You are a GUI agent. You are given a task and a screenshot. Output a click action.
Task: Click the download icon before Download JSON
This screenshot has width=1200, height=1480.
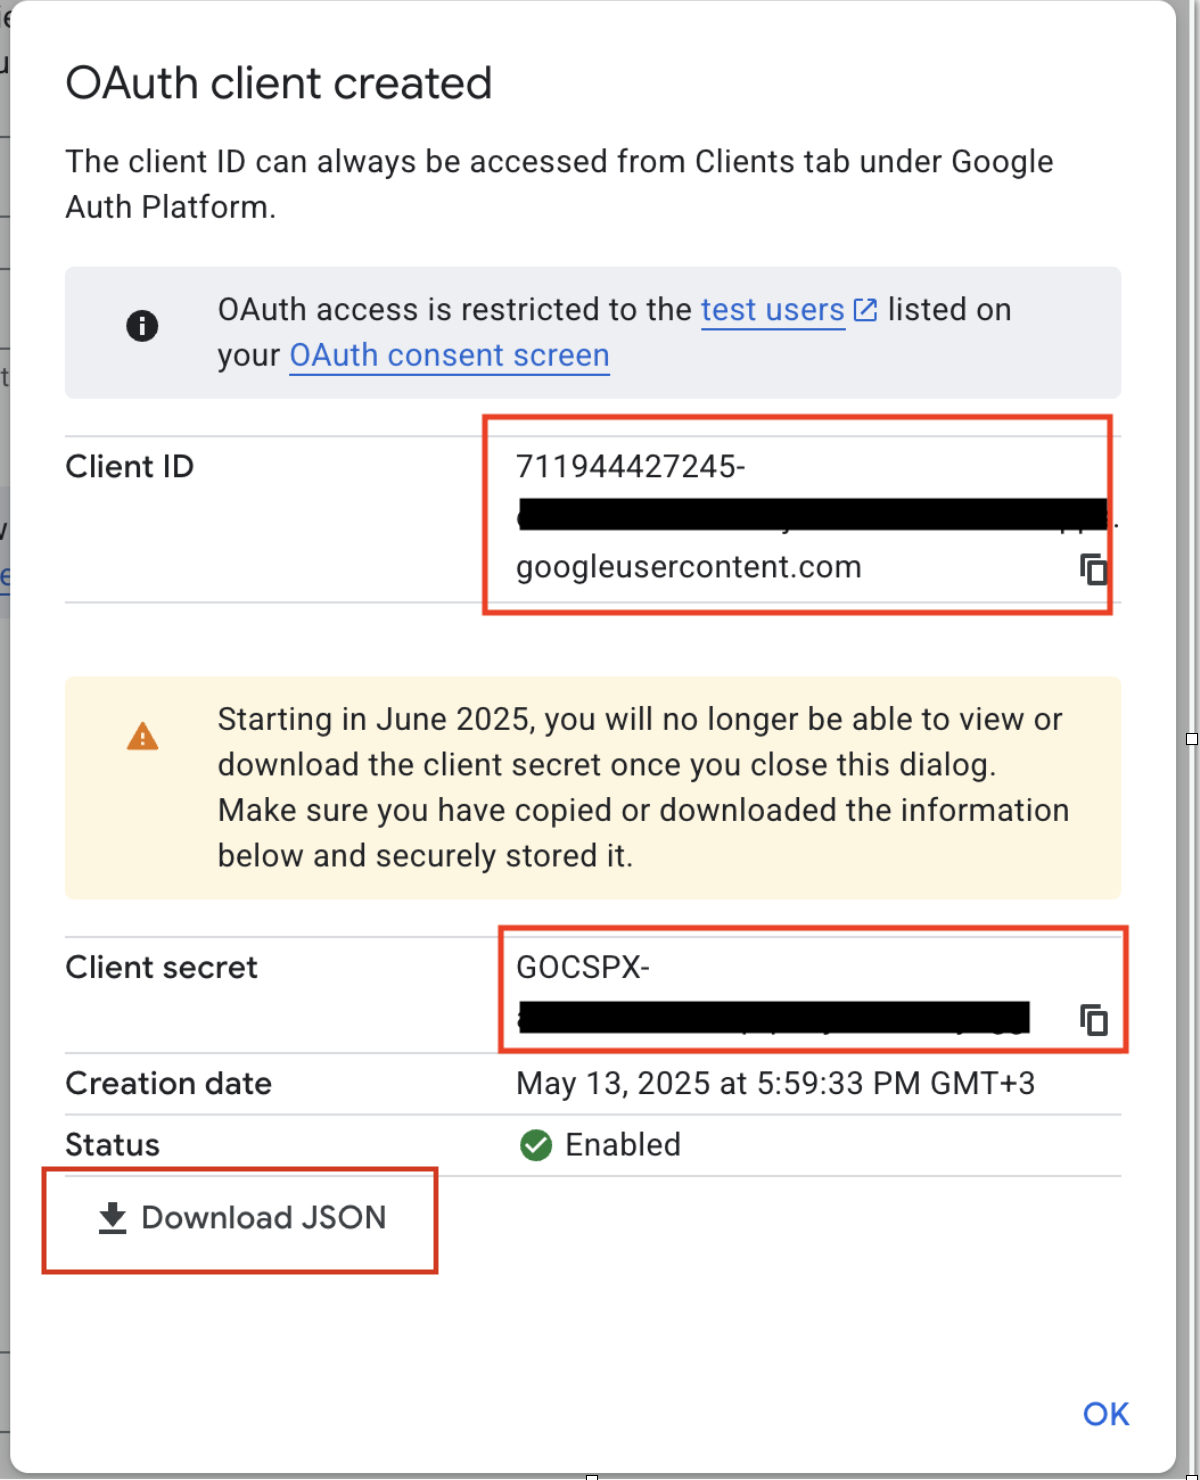(112, 1218)
